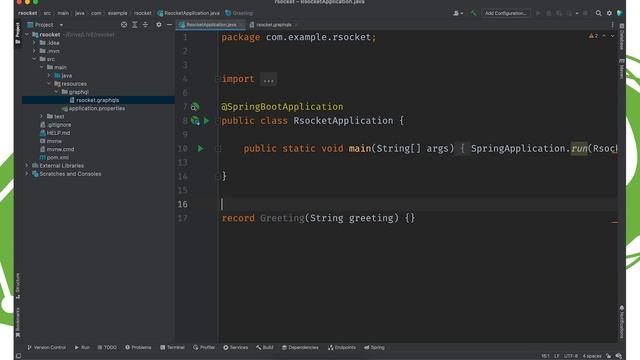Image resolution: width=640 pixels, height=360 pixels.
Task: Collapse the main folder
Action: click(42, 67)
